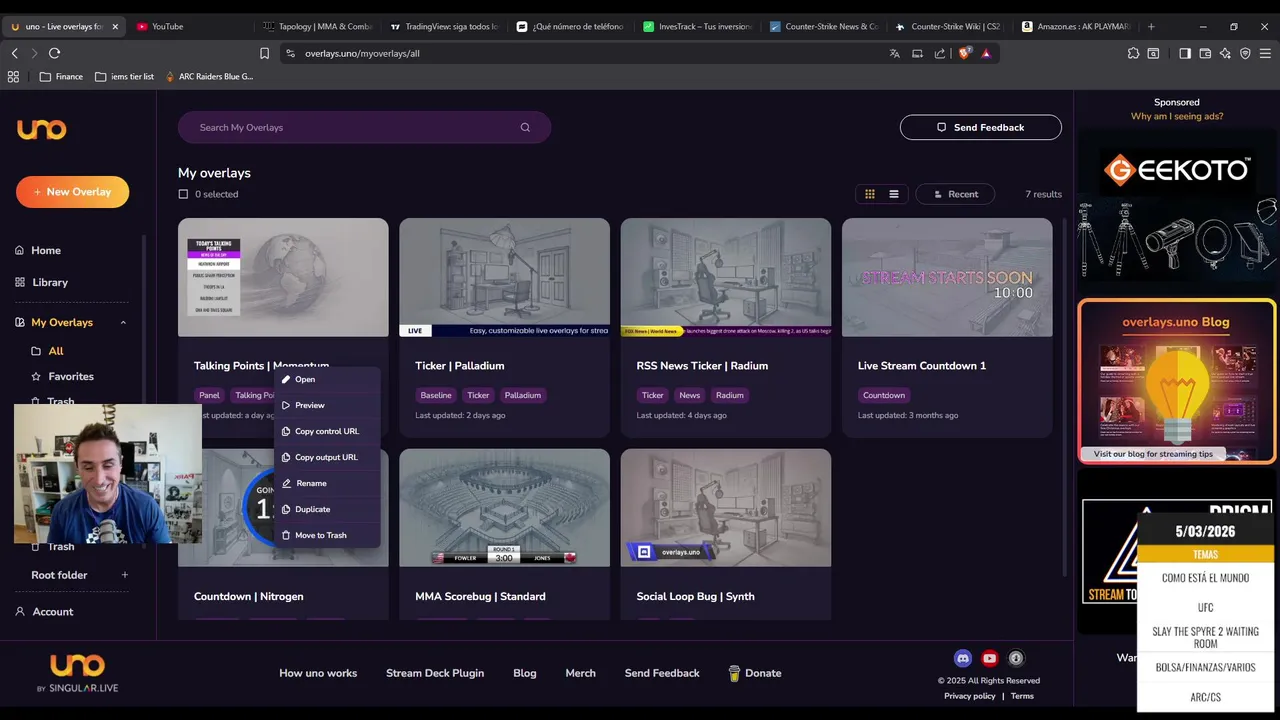Select All under My Overlays
1280x720 pixels.
coord(56,351)
